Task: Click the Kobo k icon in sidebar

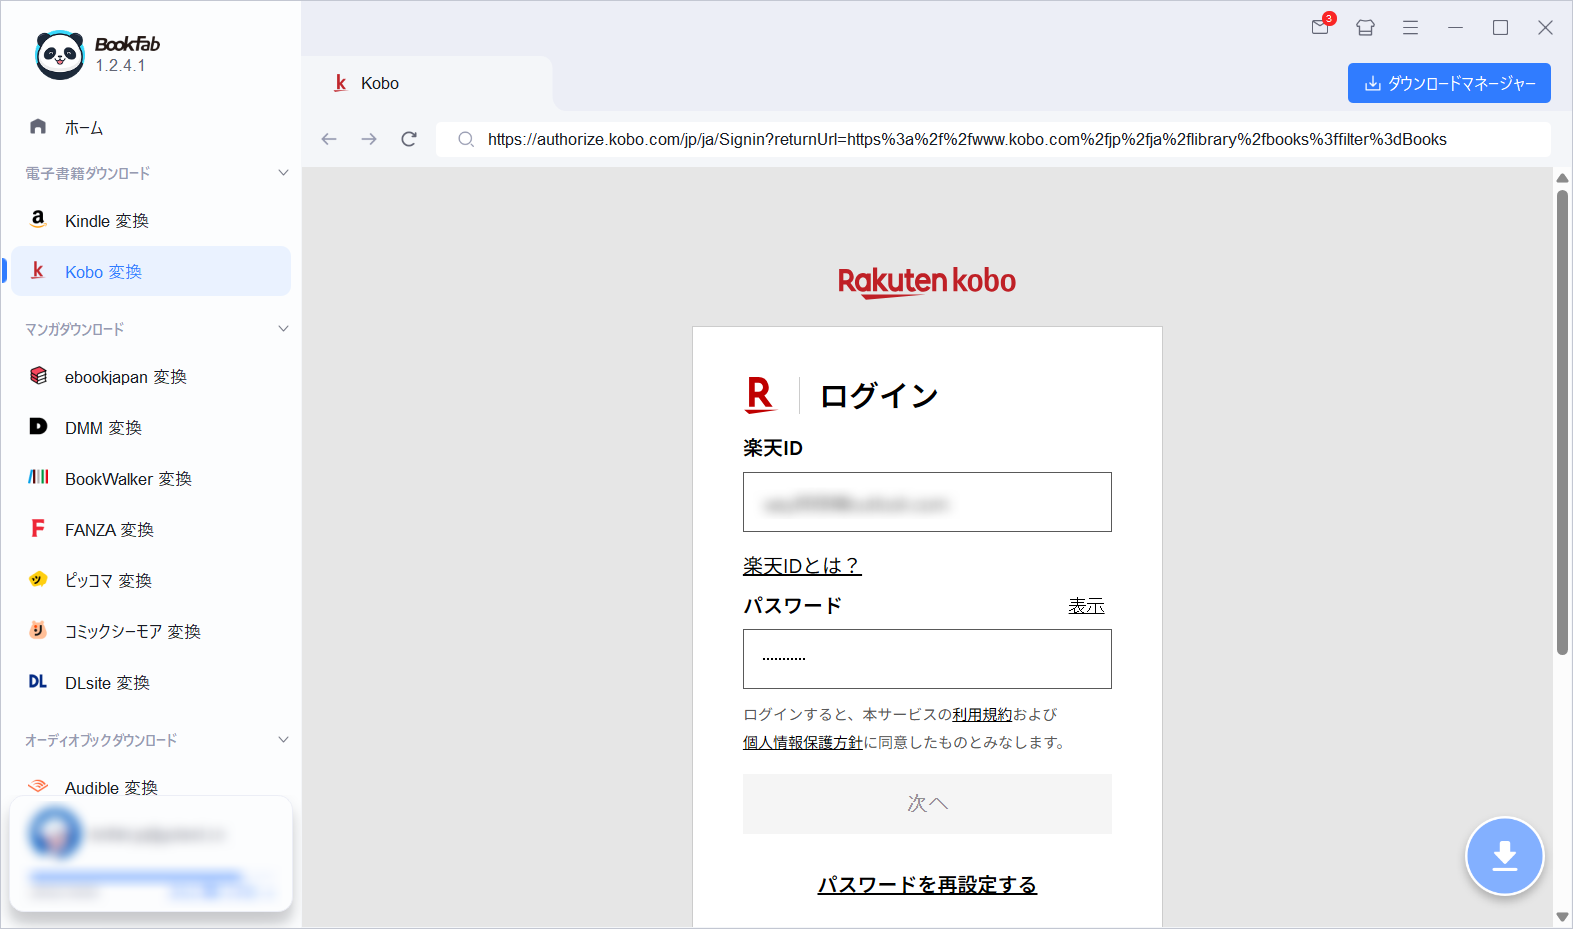Action: 38,270
